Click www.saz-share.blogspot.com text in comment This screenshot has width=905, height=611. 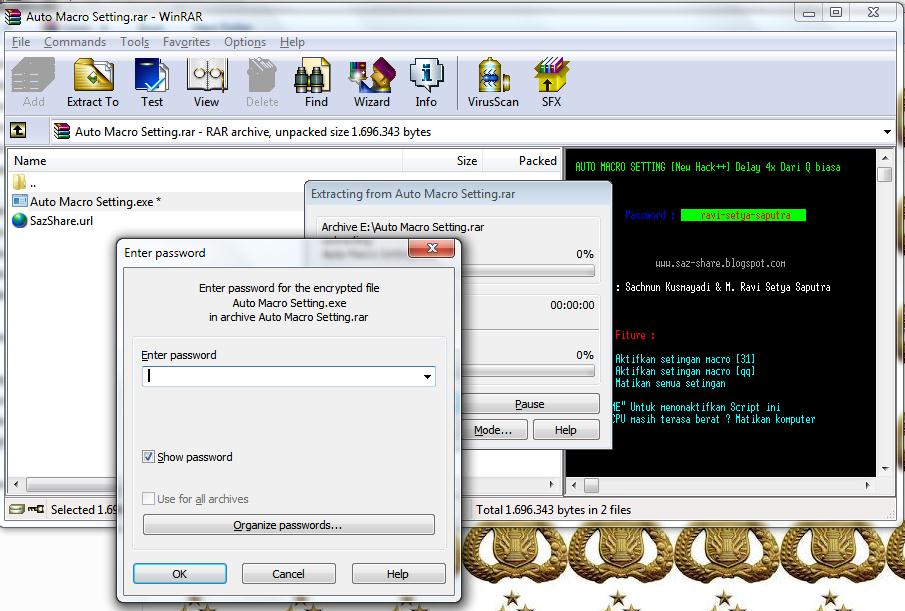[x=720, y=263]
